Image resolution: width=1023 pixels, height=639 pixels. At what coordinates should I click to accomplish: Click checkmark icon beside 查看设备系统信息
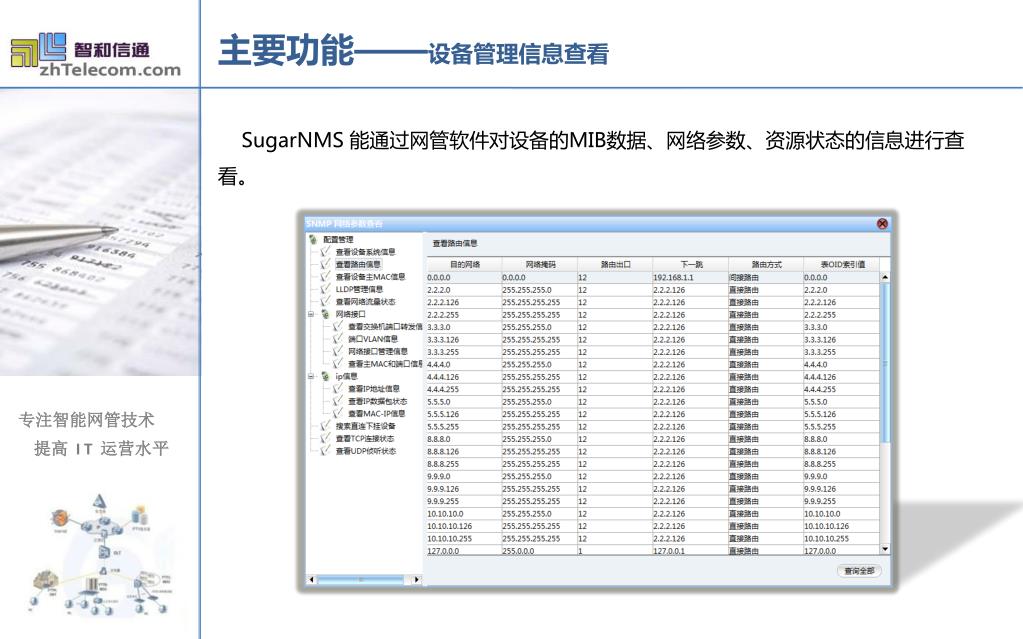click(326, 252)
